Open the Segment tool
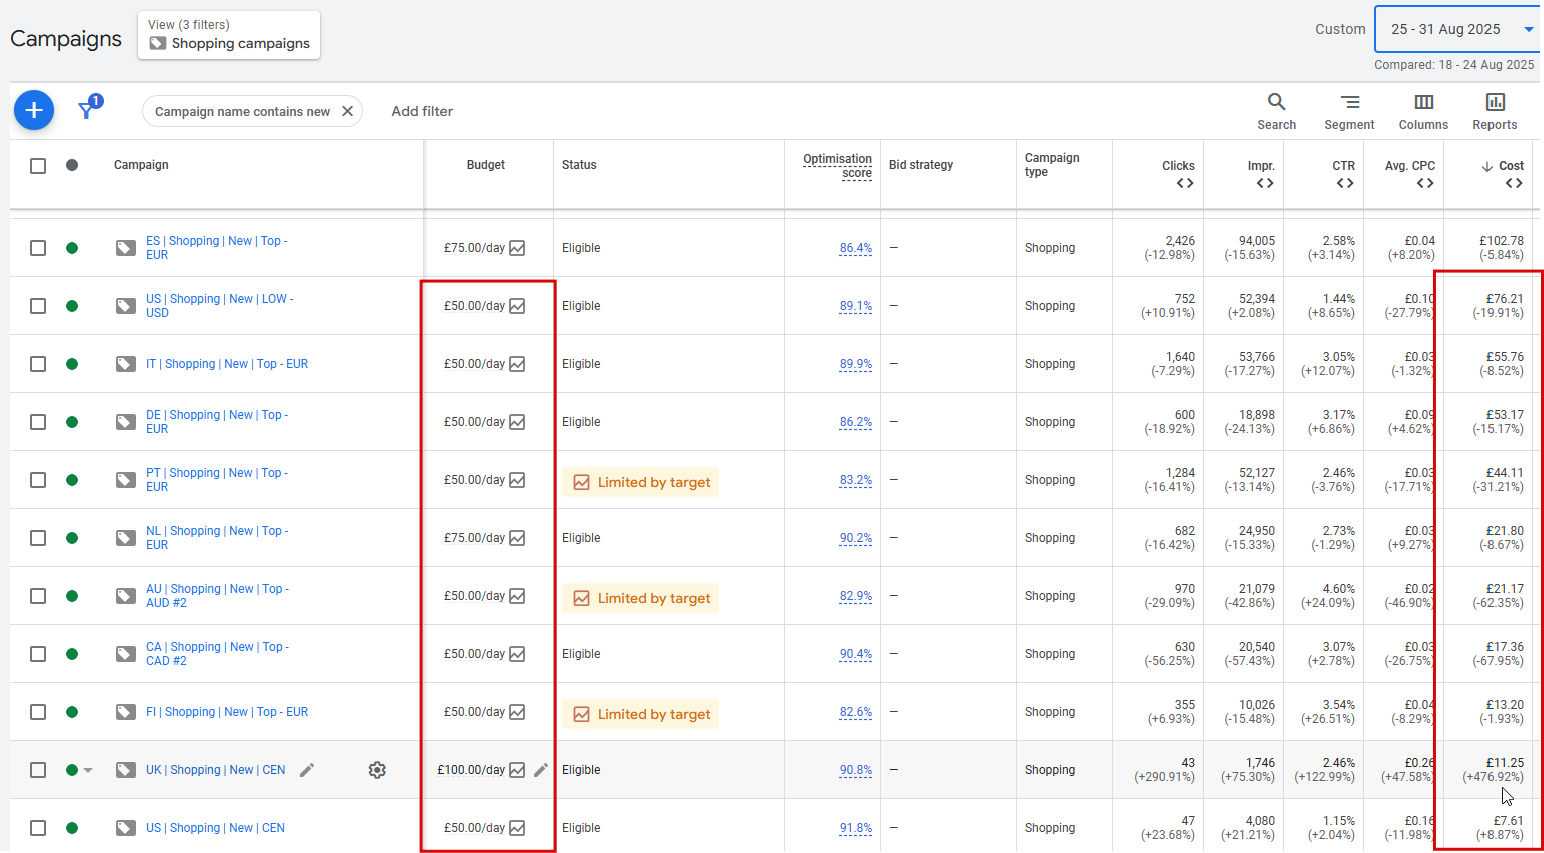This screenshot has width=1544, height=853. coord(1349,111)
